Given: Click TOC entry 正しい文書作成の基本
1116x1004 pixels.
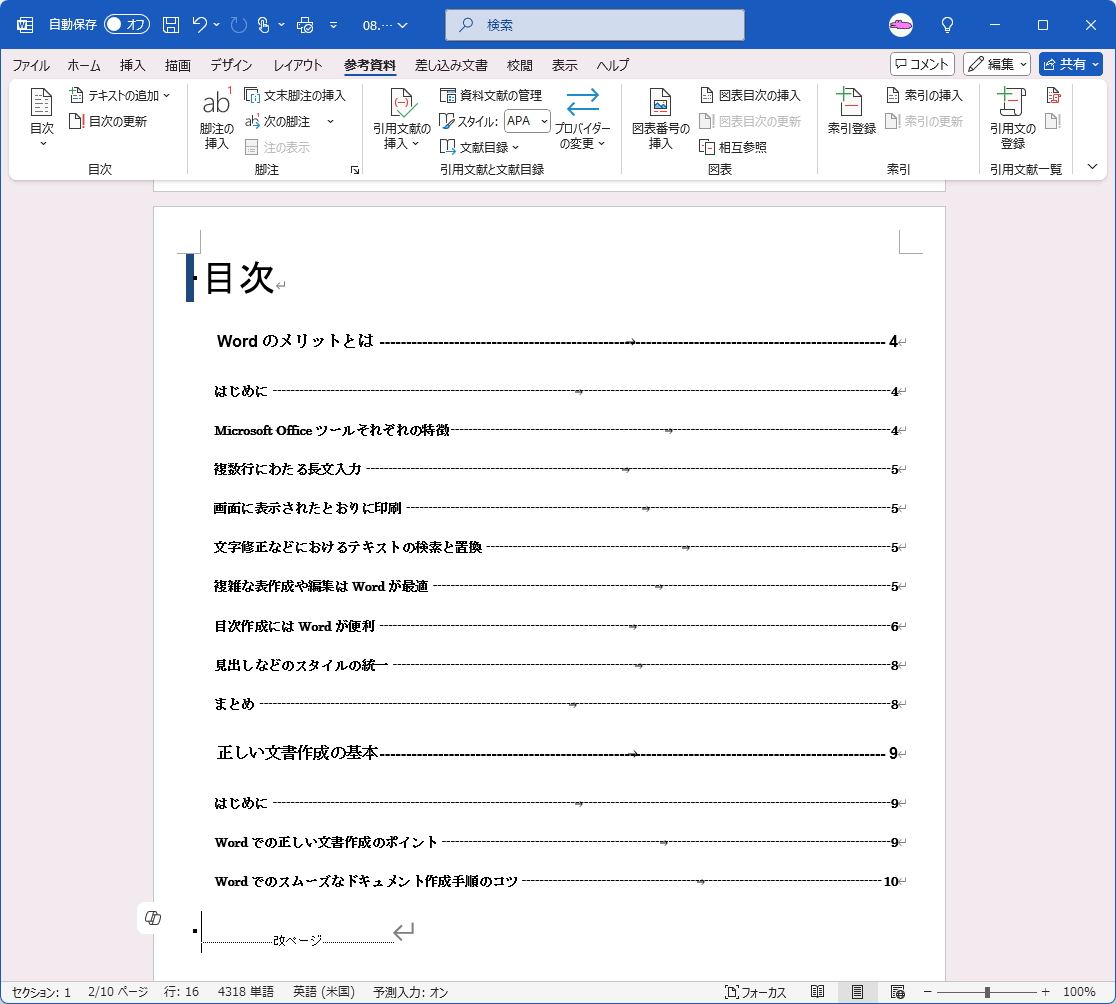Looking at the screenshot, I should click(x=297, y=753).
